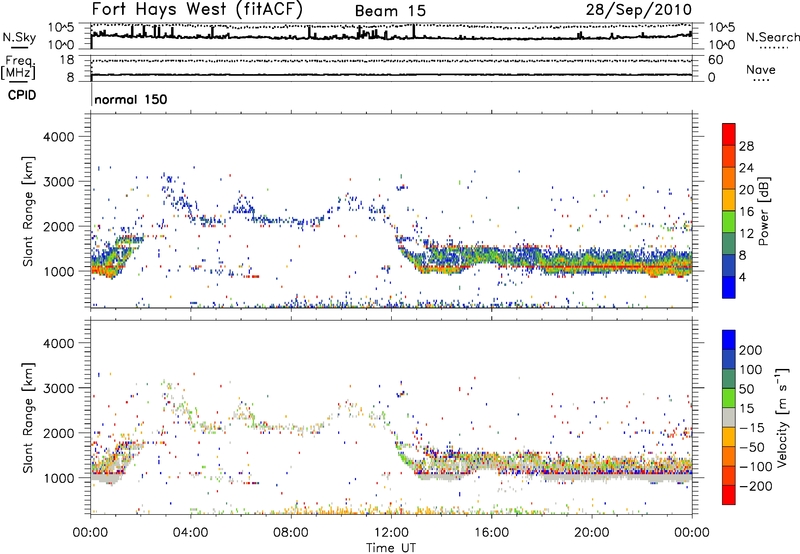800x554 pixels.
Task: Click the red segment at the top of the Power colorbar
Action: 729,135
